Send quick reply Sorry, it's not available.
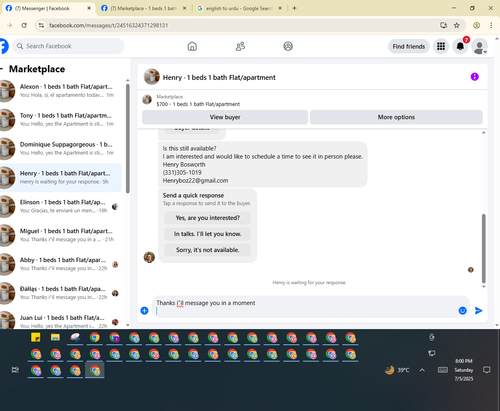 click(x=208, y=250)
